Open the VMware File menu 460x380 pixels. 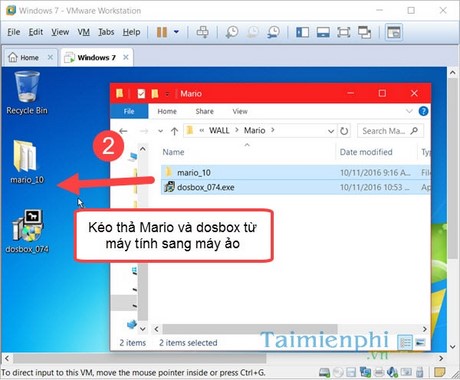click(x=14, y=32)
